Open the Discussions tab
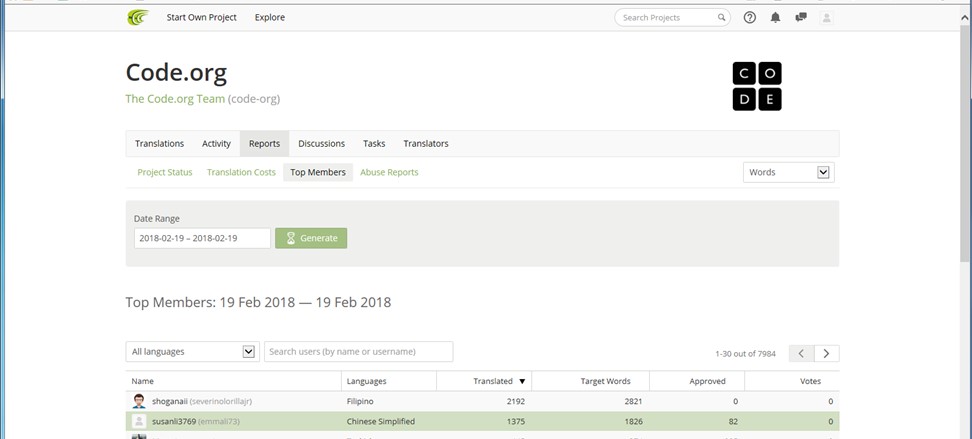This screenshot has height=439, width=972. pos(321,144)
